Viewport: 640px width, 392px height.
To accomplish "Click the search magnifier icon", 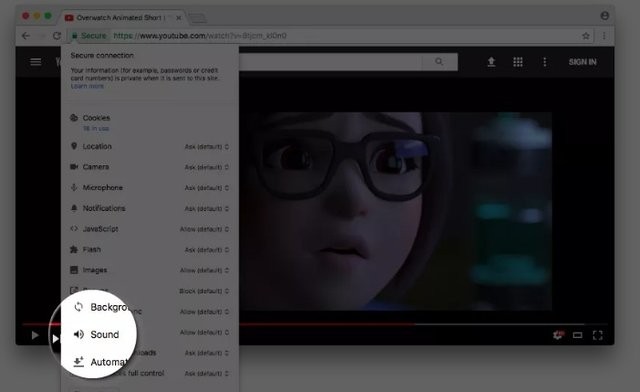I will 439,62.
